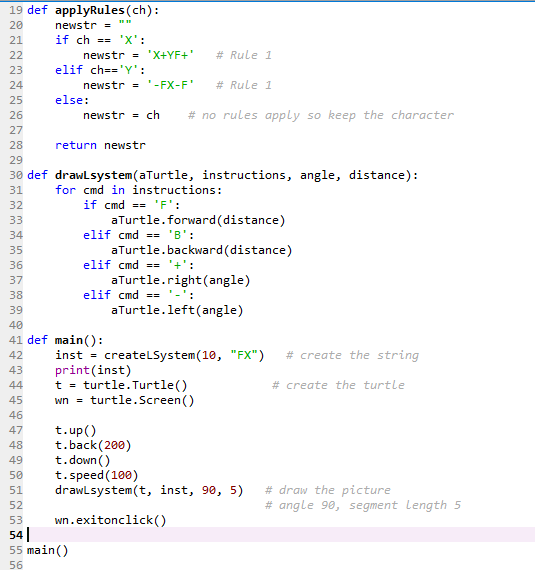Screen dimensions: 535x570
Task: Click line number 30 in the gutter
Action: point(16,175)
